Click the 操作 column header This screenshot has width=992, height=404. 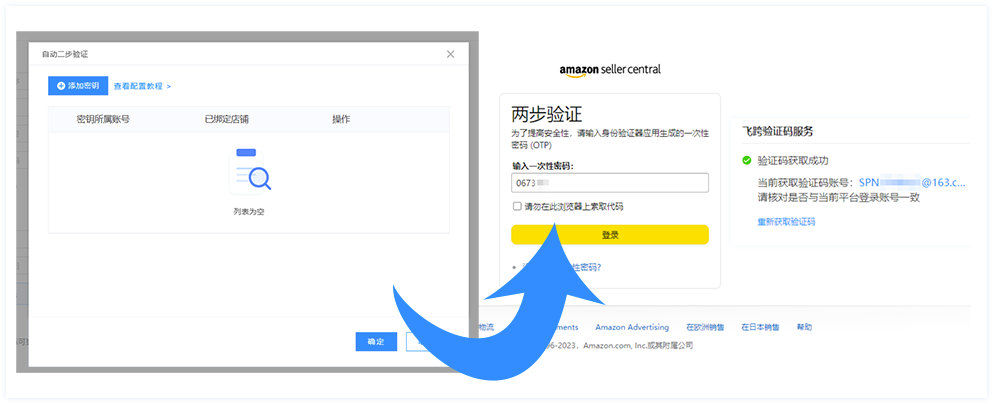pyautogui.click(x=341, y=119)
